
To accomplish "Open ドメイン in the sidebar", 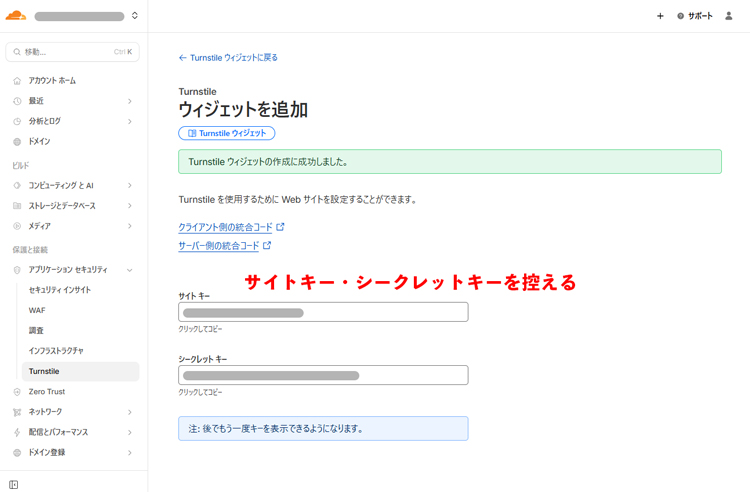I will point(39,142).
